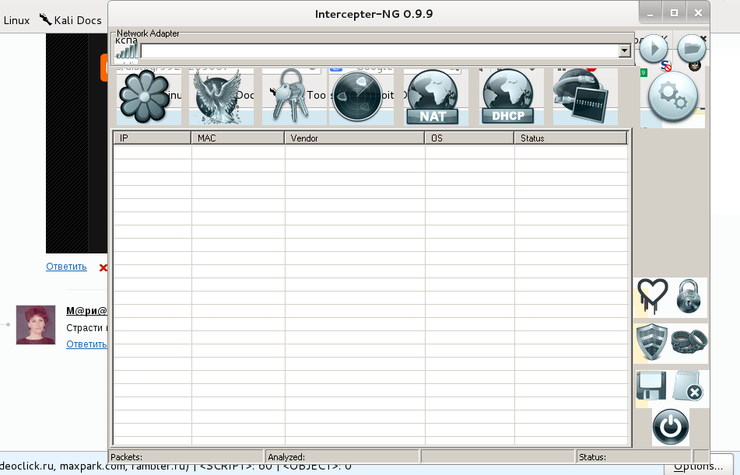
Task: Toggle the power button
Action: (x=670, y=428)
